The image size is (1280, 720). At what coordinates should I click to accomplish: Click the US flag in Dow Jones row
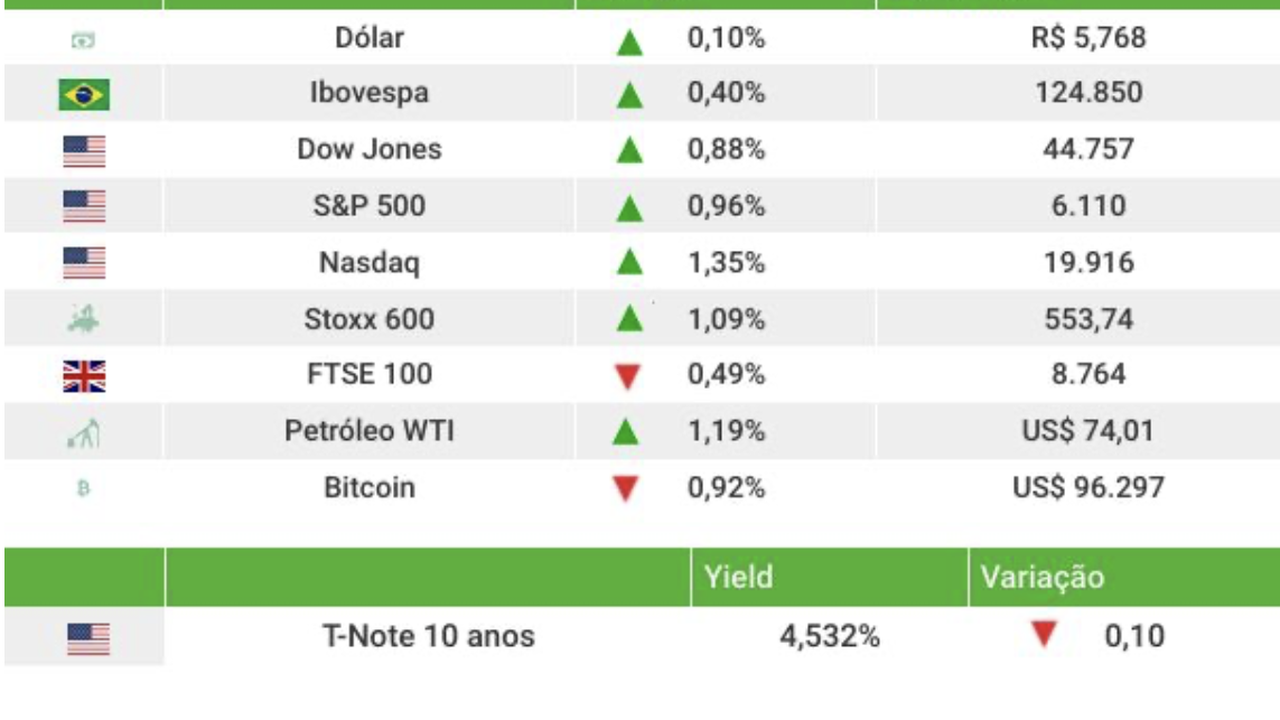coord(84,151)
